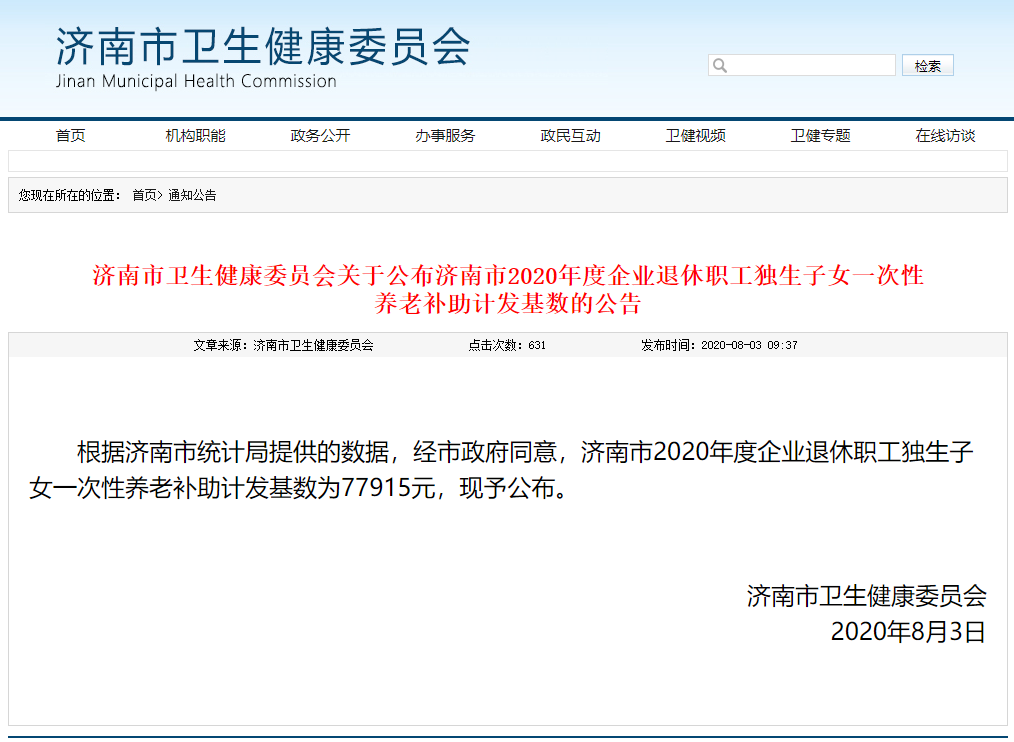Focus the search input field
1014x742 pixels.
pos(802,65)
